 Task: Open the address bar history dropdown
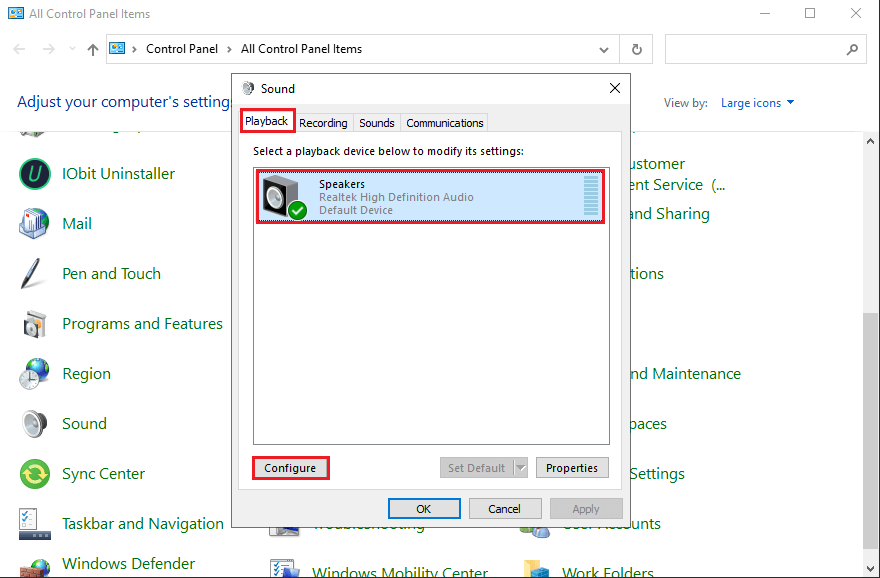tap(603, 49)
